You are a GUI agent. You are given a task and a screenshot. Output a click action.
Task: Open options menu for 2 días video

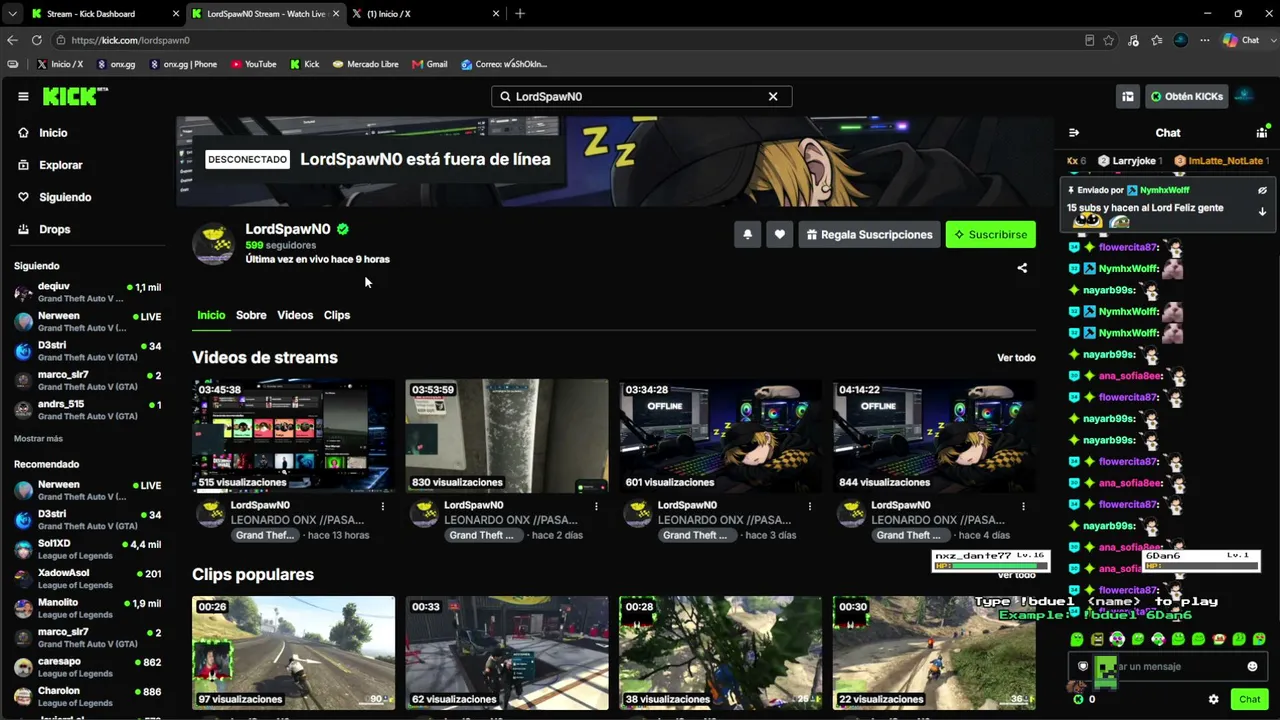tap(596, 506)
